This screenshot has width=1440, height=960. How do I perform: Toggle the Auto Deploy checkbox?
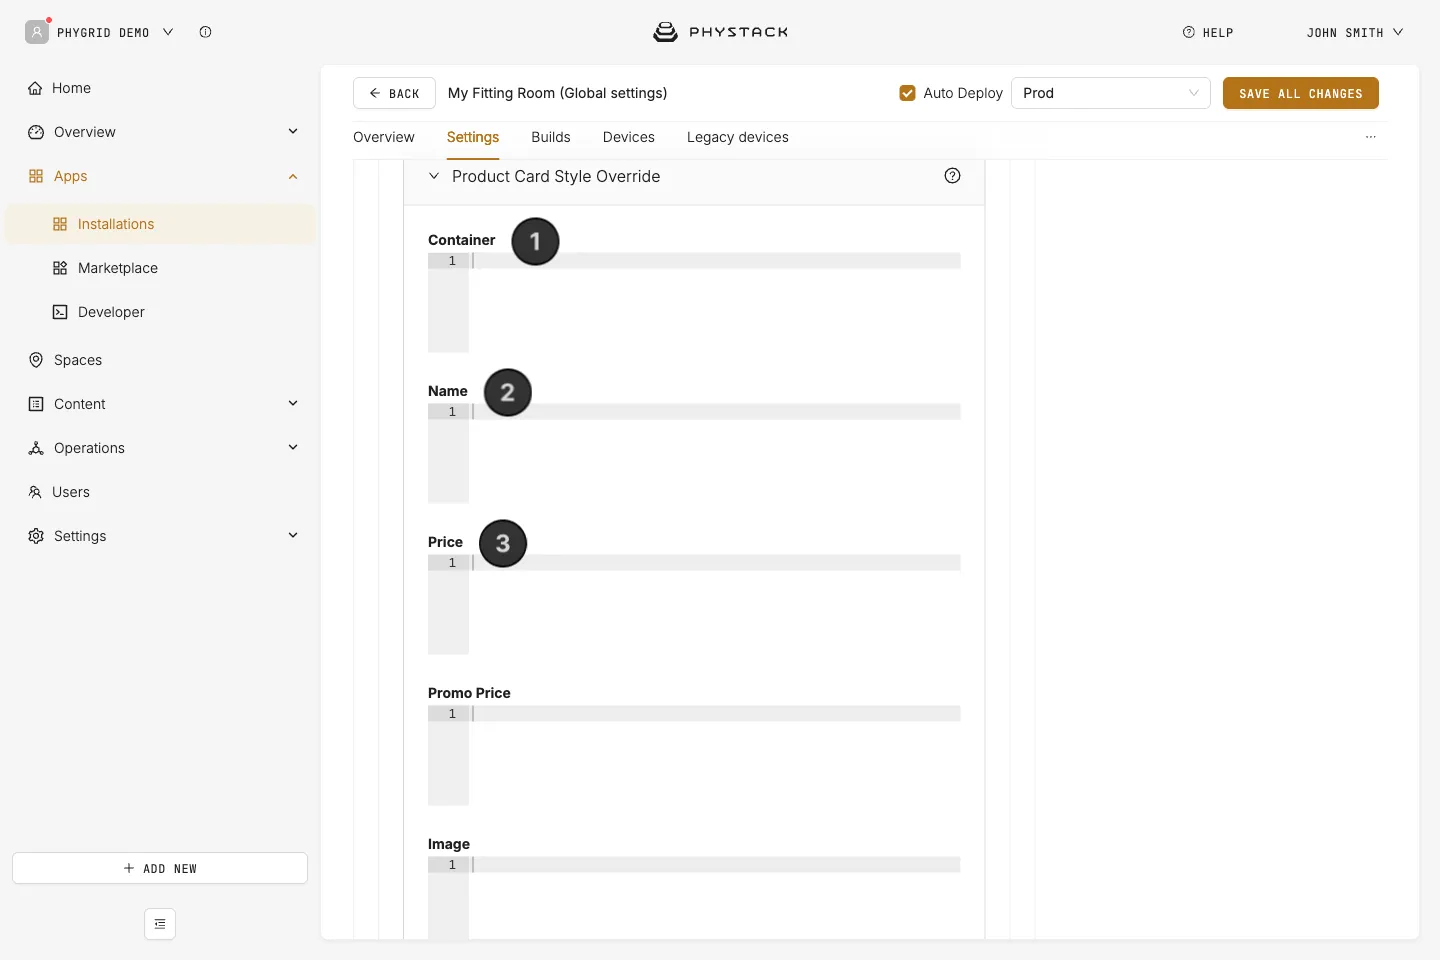pyautogui.click(x=908, y=93)
